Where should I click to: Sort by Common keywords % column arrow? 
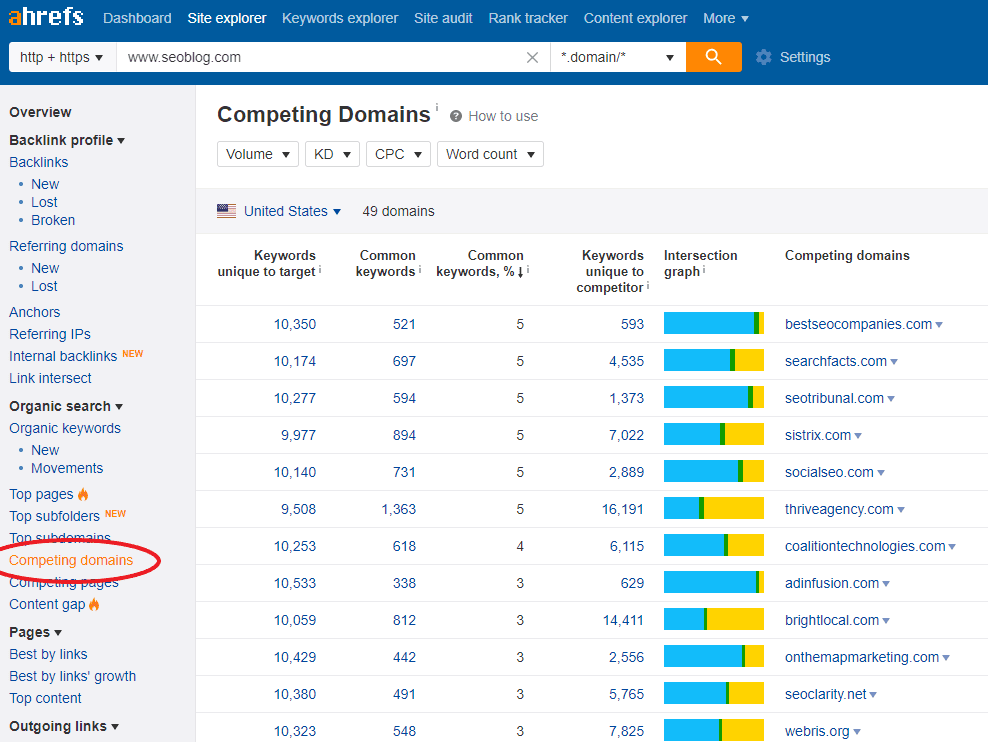[x=520, y=272]
